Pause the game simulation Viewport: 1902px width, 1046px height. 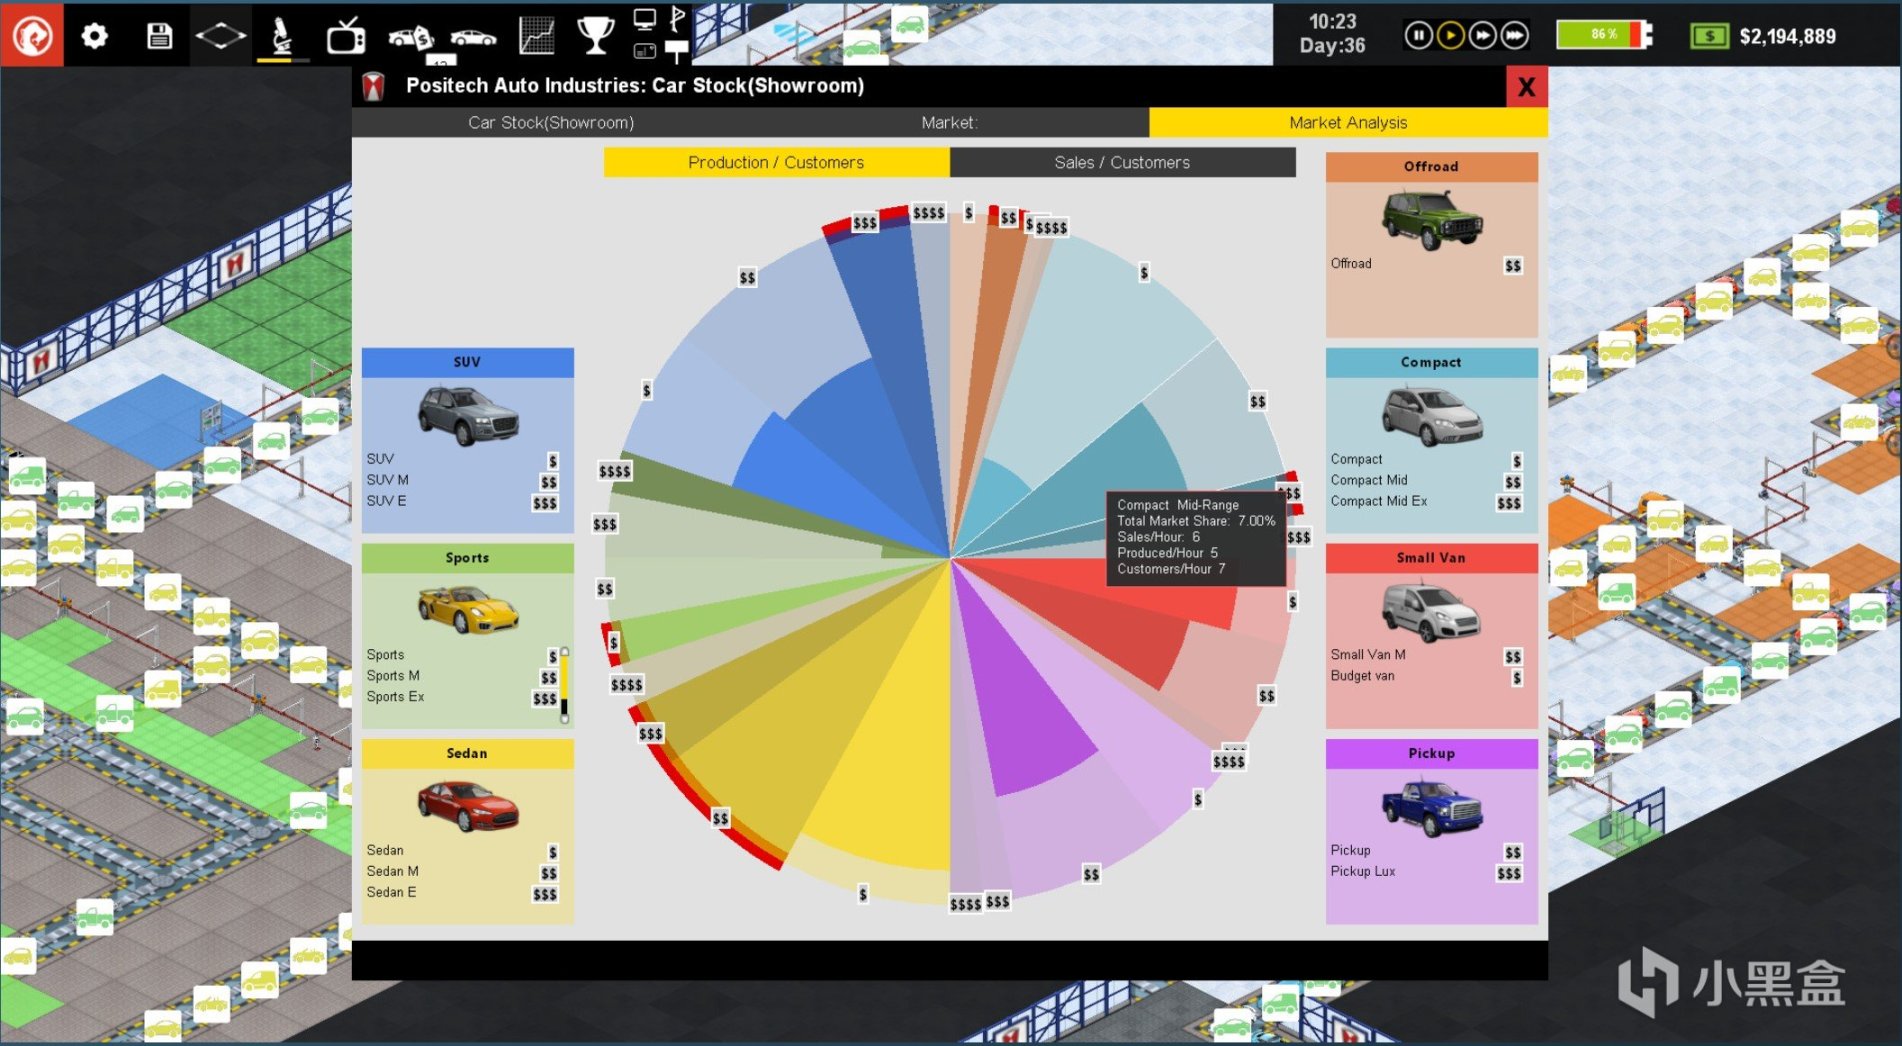tap(1418, 36)
